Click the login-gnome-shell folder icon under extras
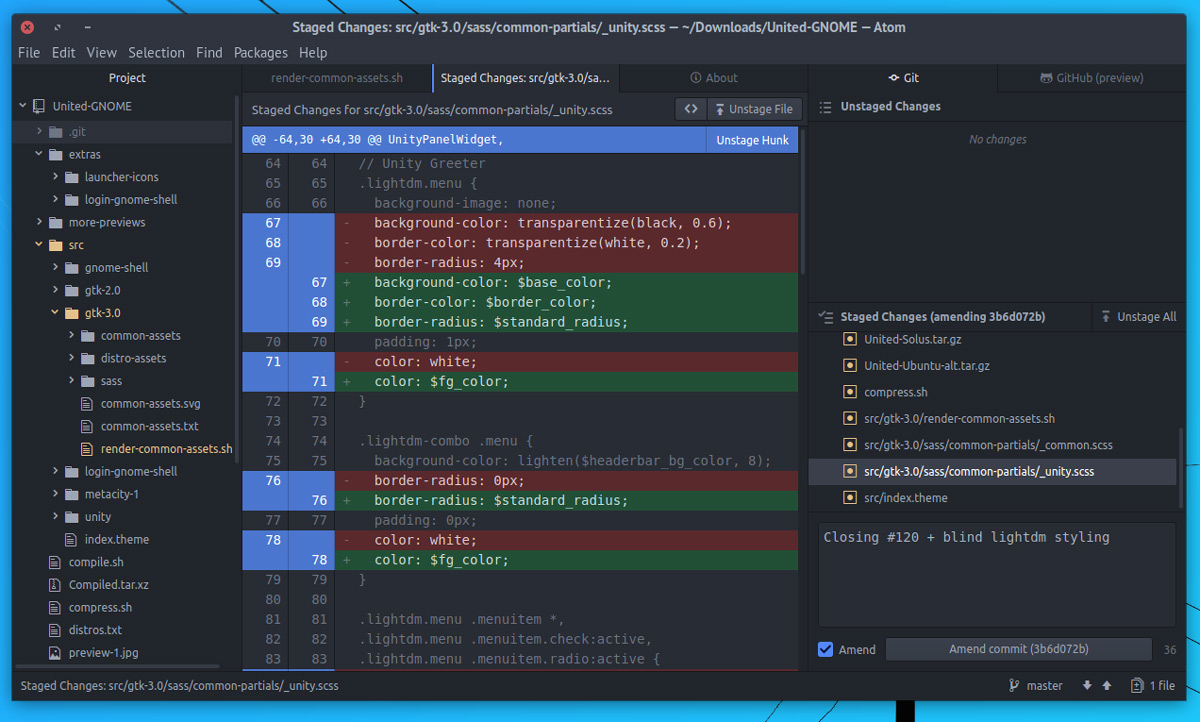Viewport: 1200px width, 722px height. [x=72, y=200]
